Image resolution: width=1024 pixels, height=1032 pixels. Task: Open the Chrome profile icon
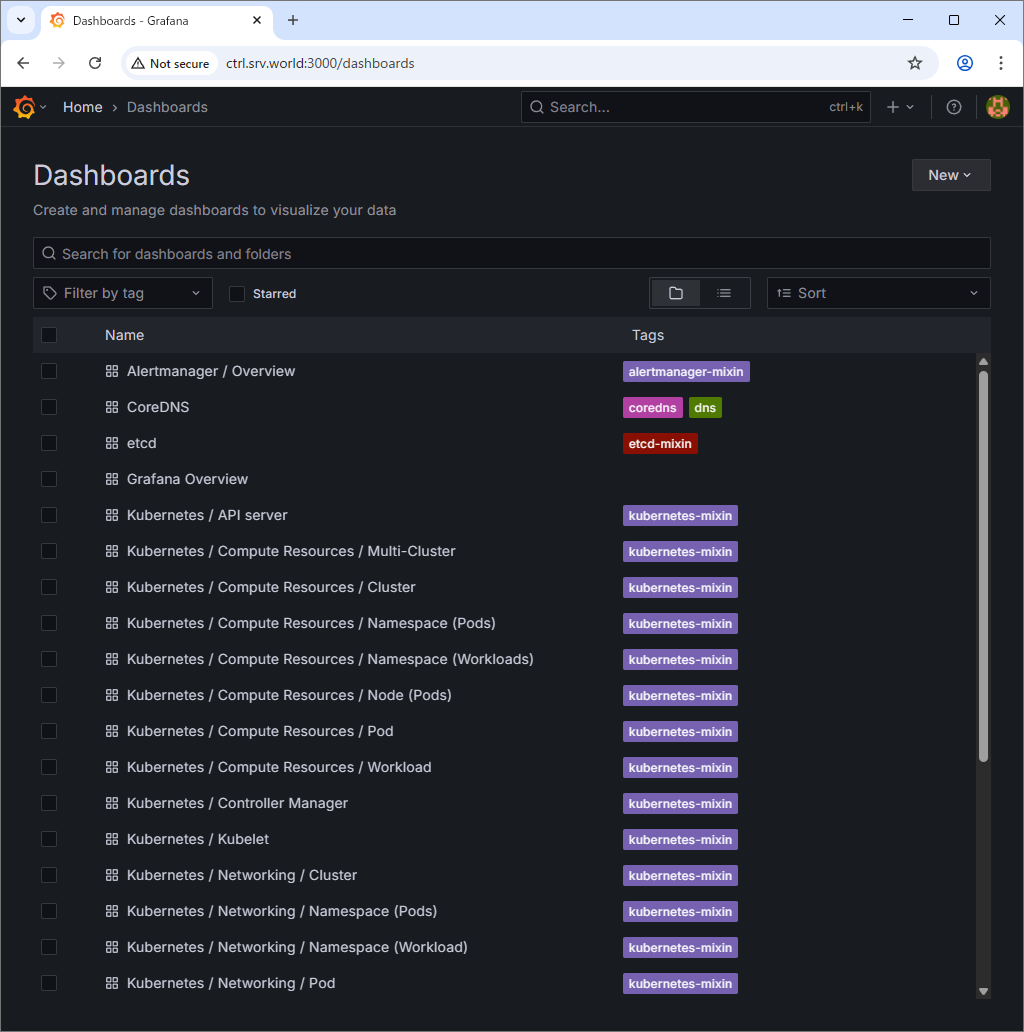(x=964, y=63)
